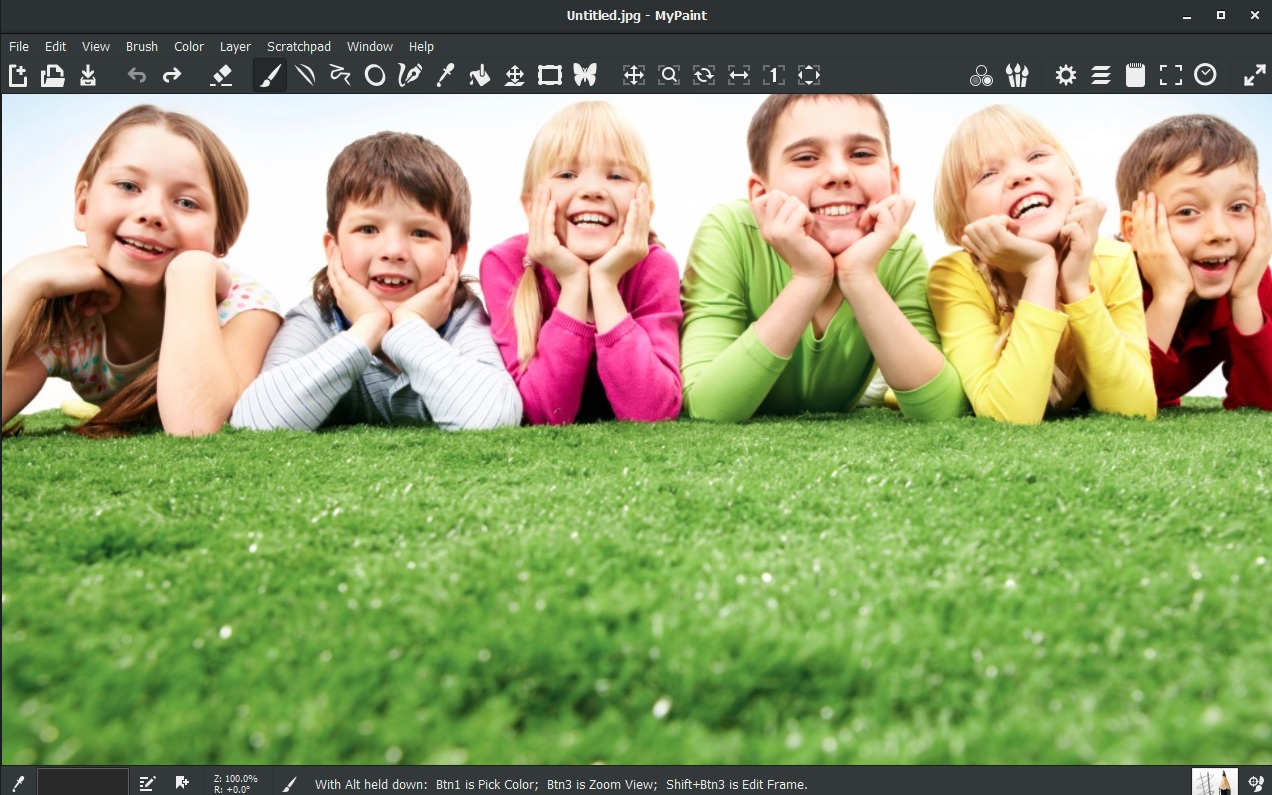Open the Brush menu
1272x795 pixels.
(141, 46)
